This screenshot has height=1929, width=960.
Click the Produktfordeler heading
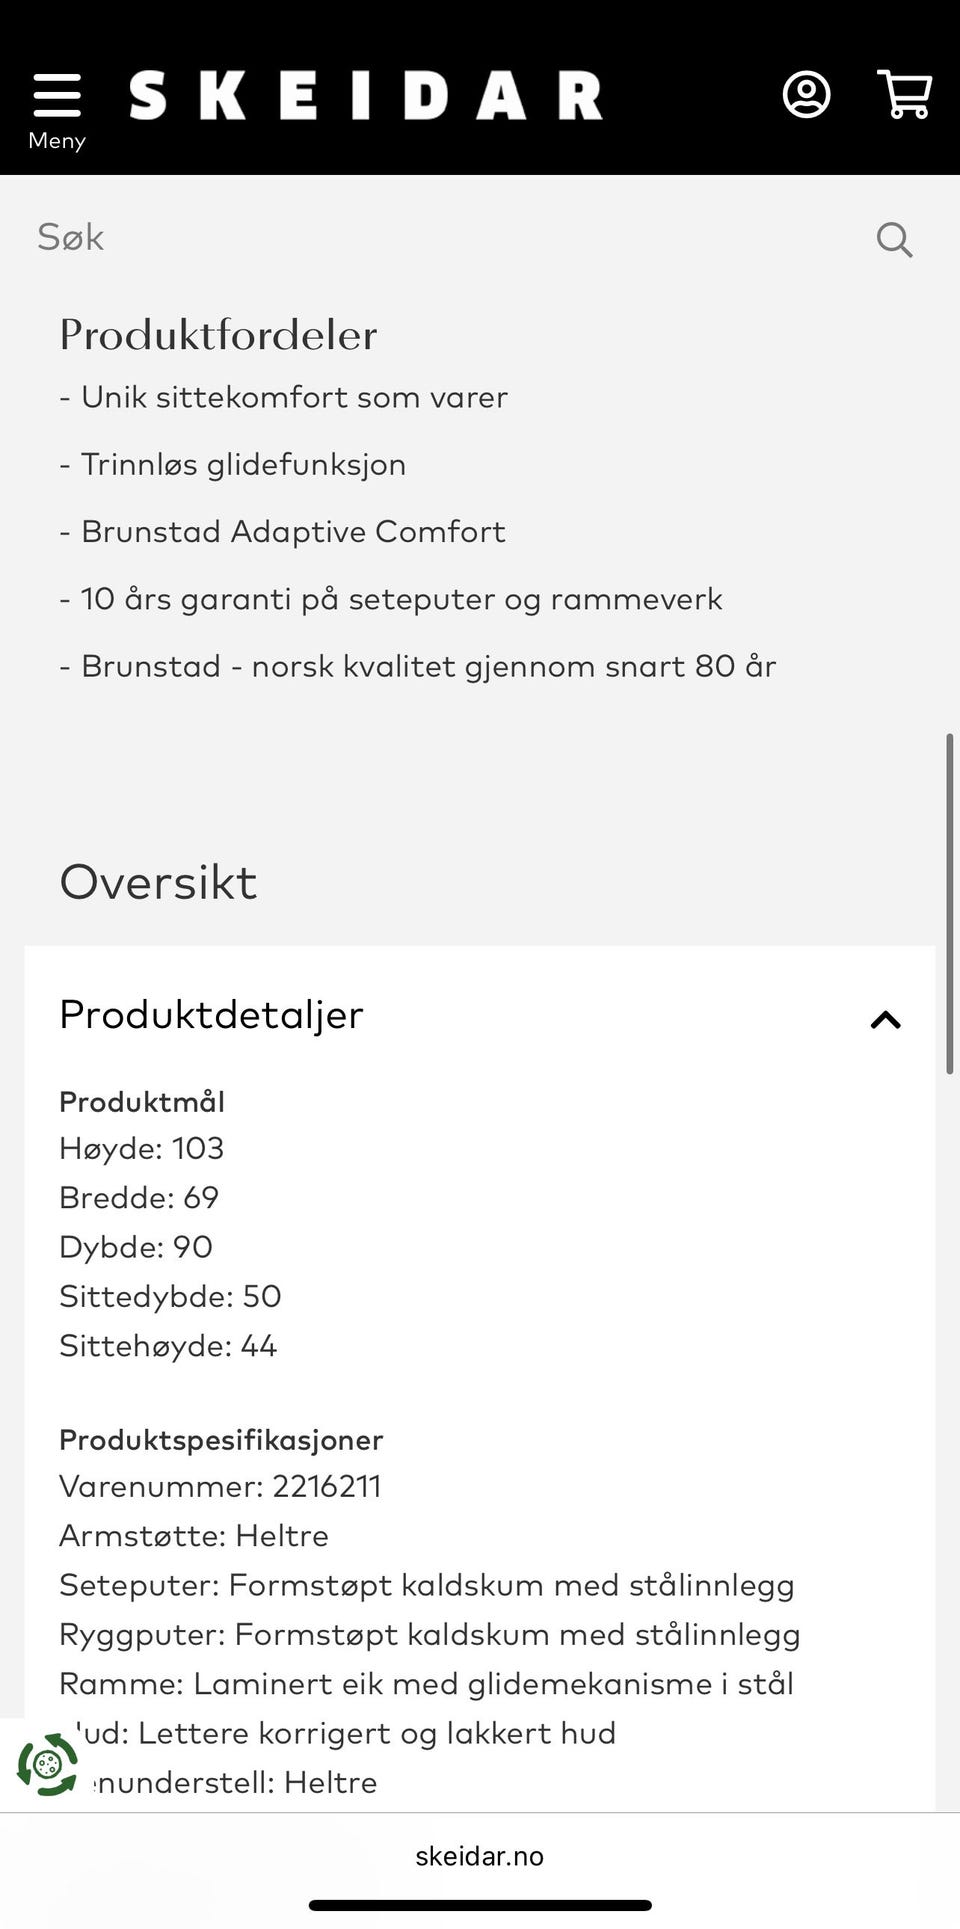[x=218, y=335]
